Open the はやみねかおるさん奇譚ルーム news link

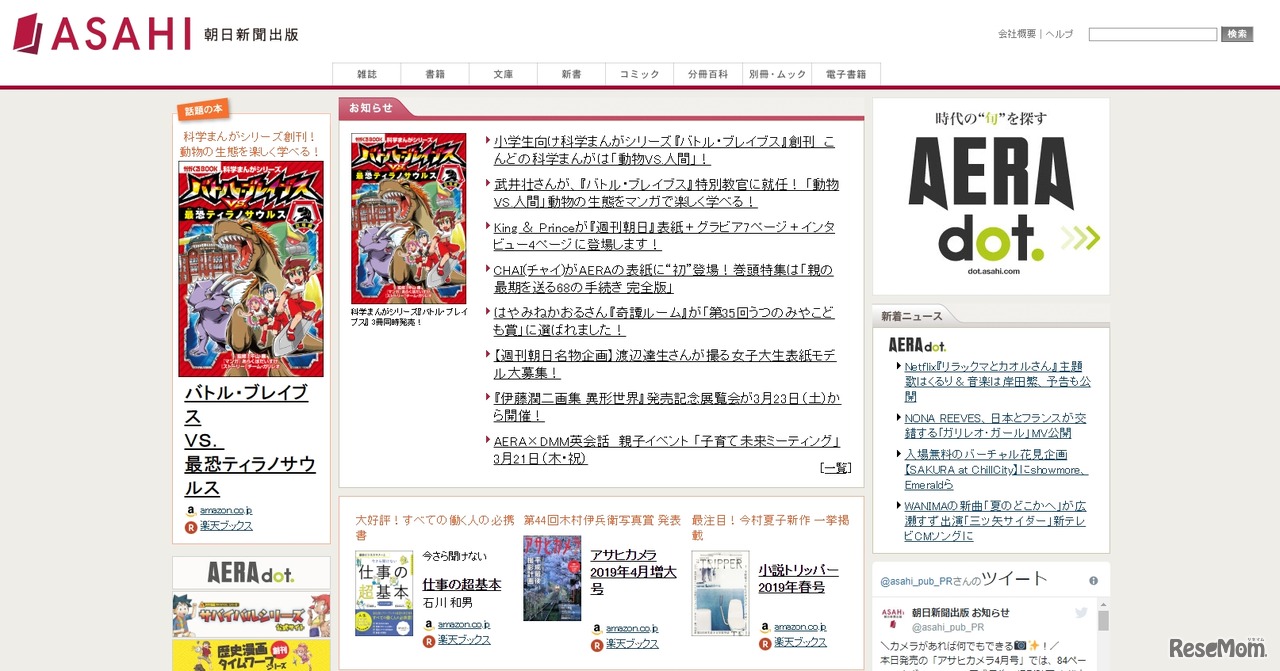pos(664,321)
